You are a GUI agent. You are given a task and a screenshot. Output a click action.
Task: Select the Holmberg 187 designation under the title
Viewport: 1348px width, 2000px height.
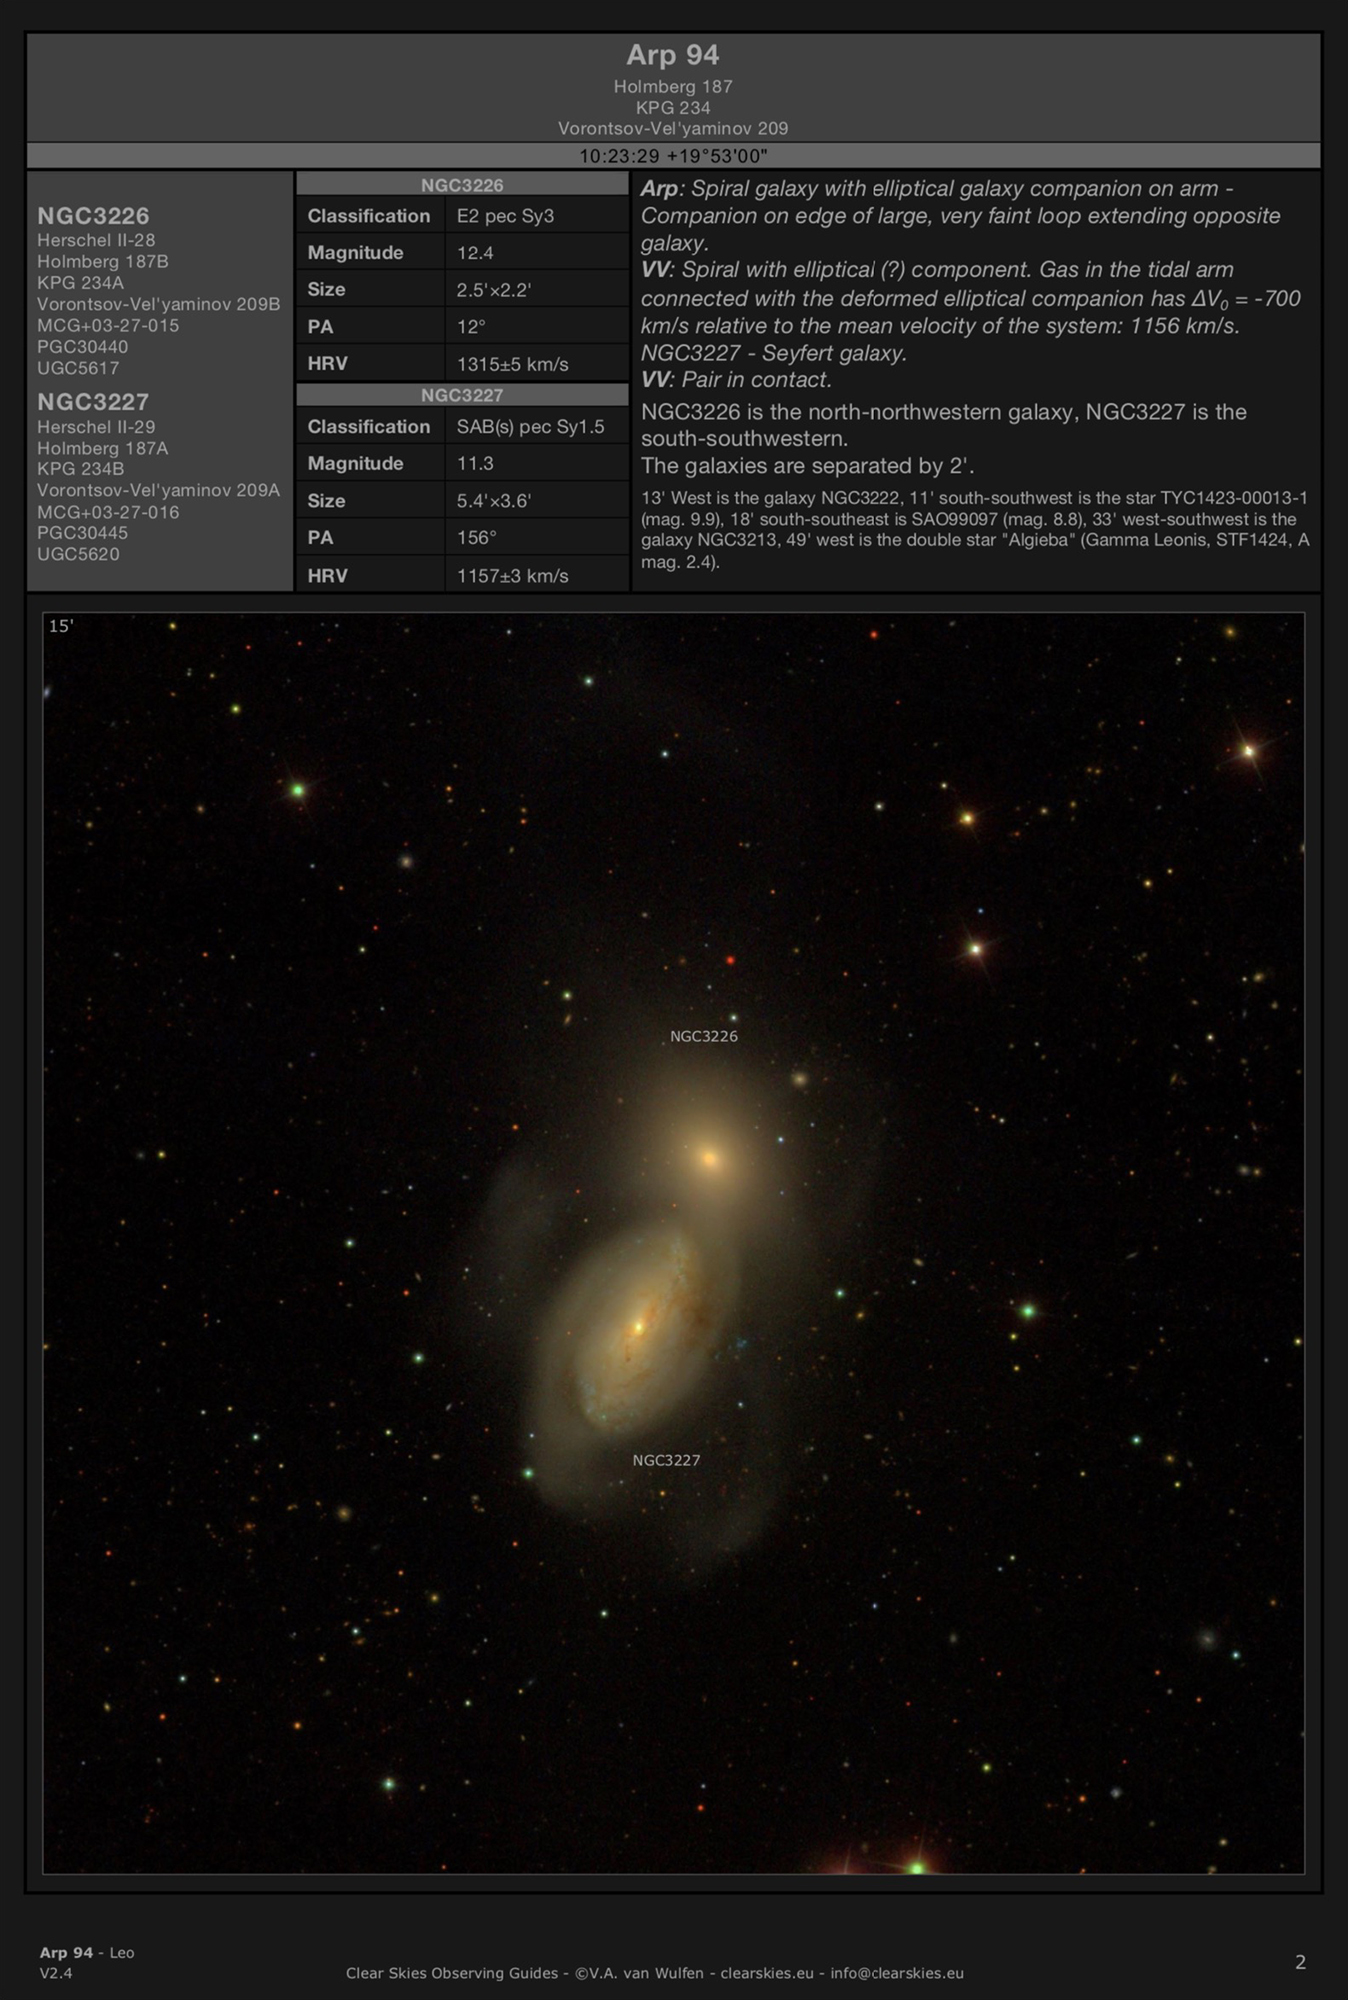coord(673,87)
